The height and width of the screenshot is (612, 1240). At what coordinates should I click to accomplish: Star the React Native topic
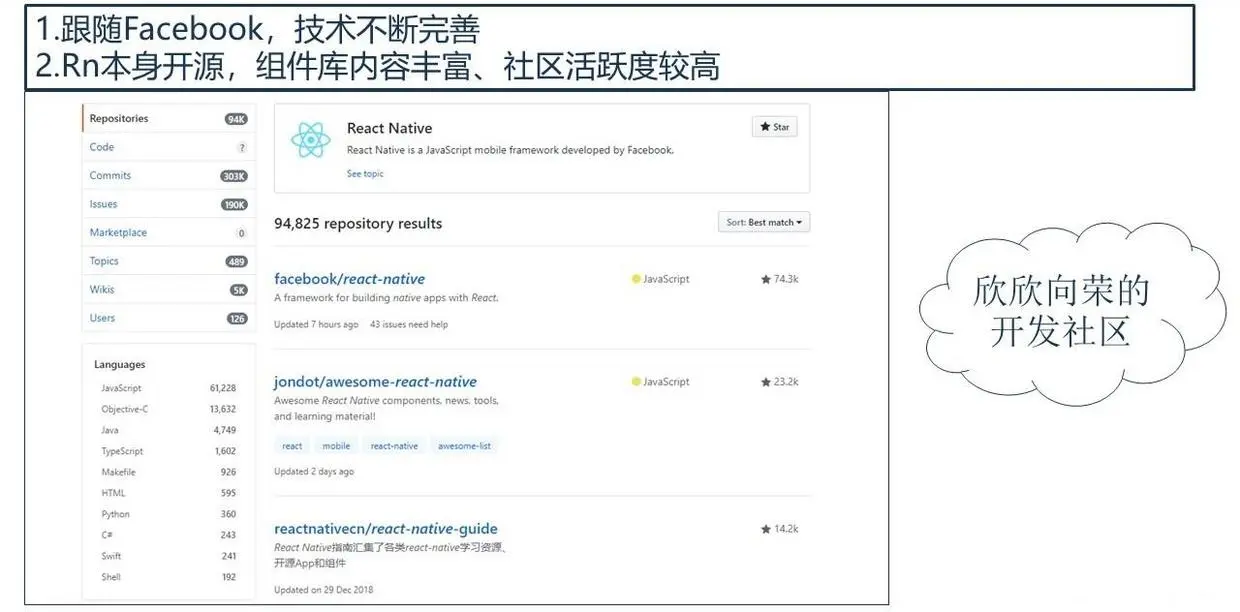(x=775, y=127)
